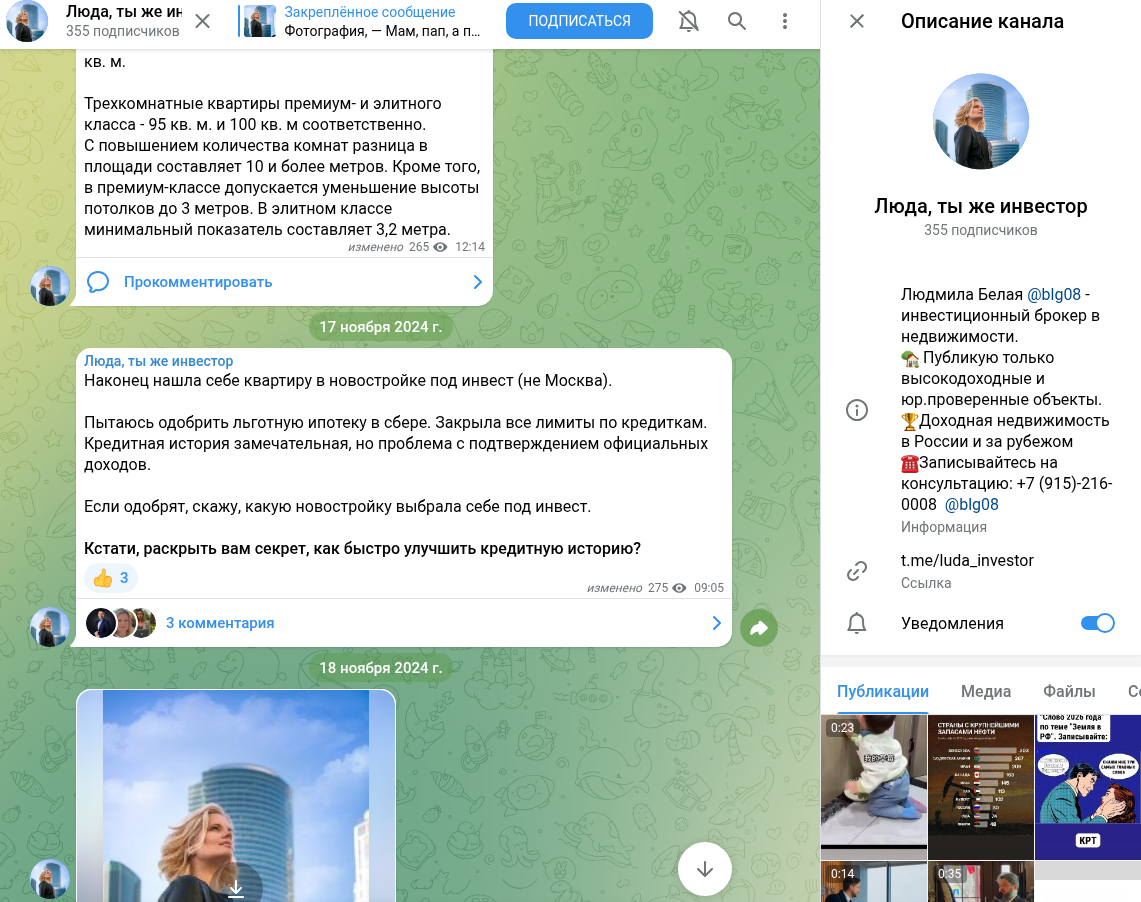The height and width of the screenshot is (902, 1141).
Task: Click channel avatar beside the photo post
Action: pos(50,879)
